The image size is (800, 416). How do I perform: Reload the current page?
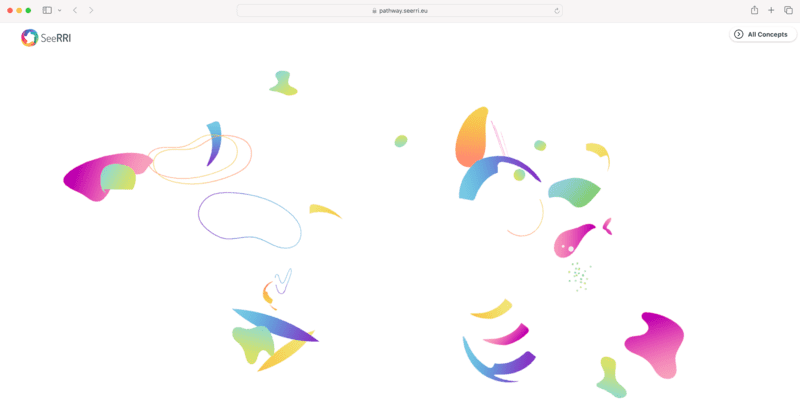click(557, 11)
